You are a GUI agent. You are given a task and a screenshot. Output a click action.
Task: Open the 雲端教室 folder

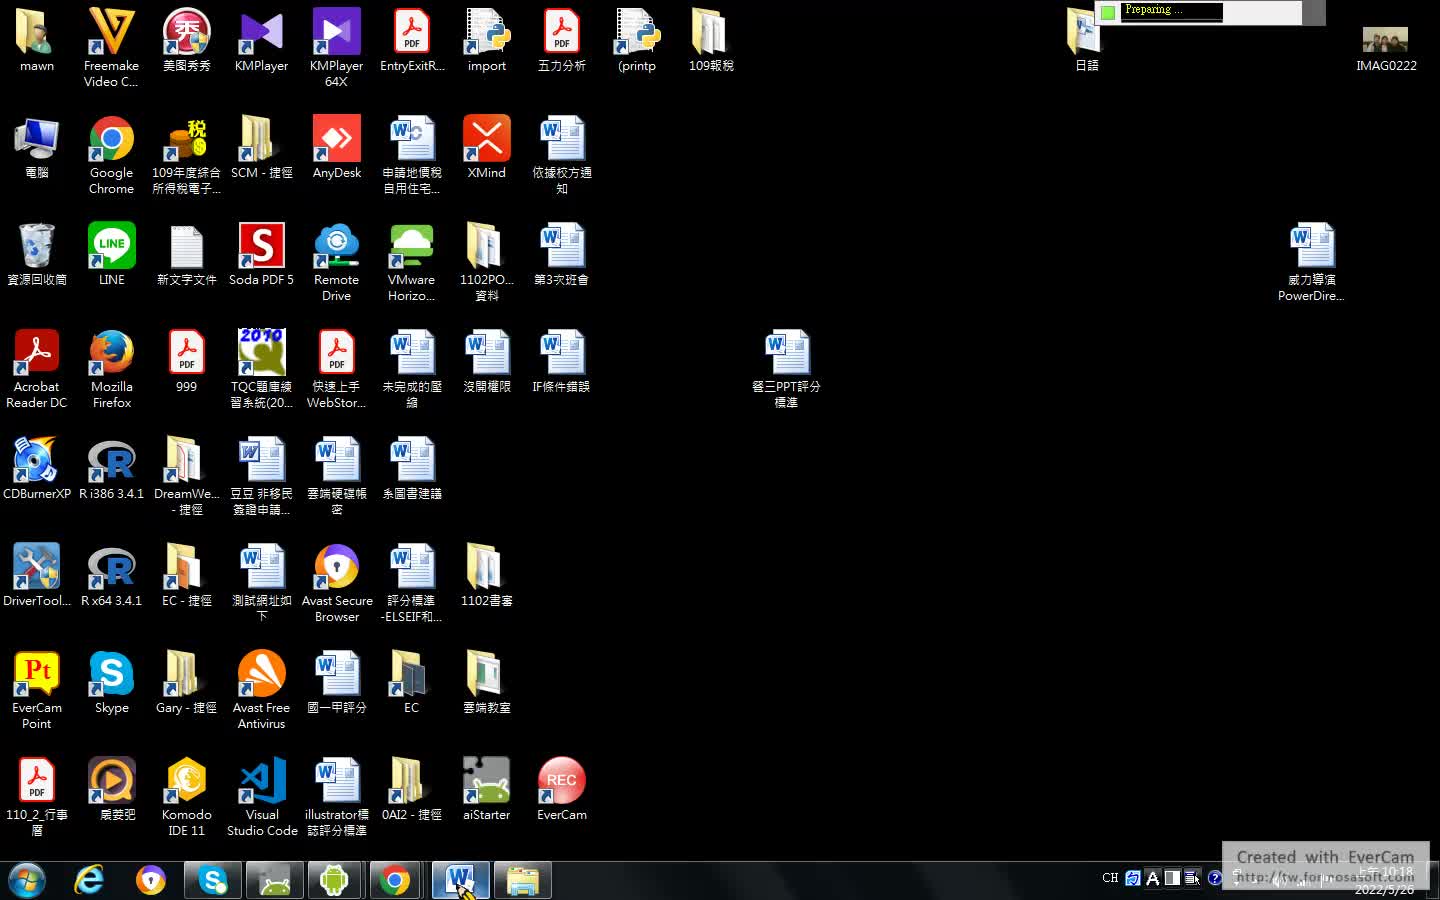click(487, 681)
